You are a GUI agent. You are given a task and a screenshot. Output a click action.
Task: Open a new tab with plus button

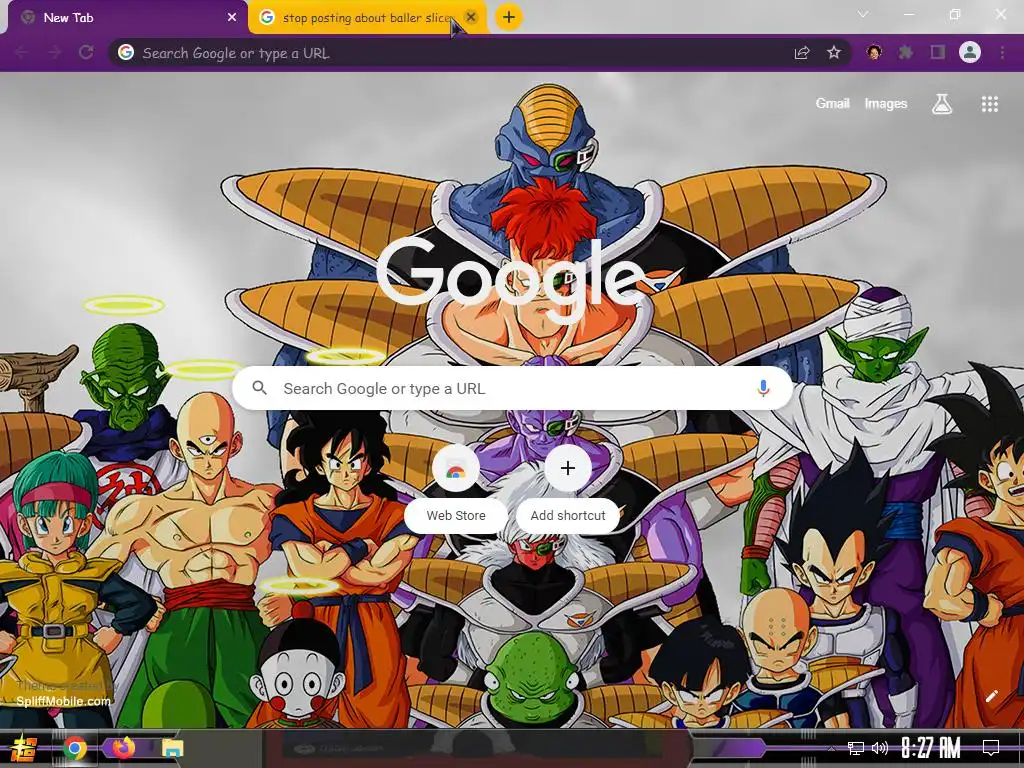[x=509, y=17]
